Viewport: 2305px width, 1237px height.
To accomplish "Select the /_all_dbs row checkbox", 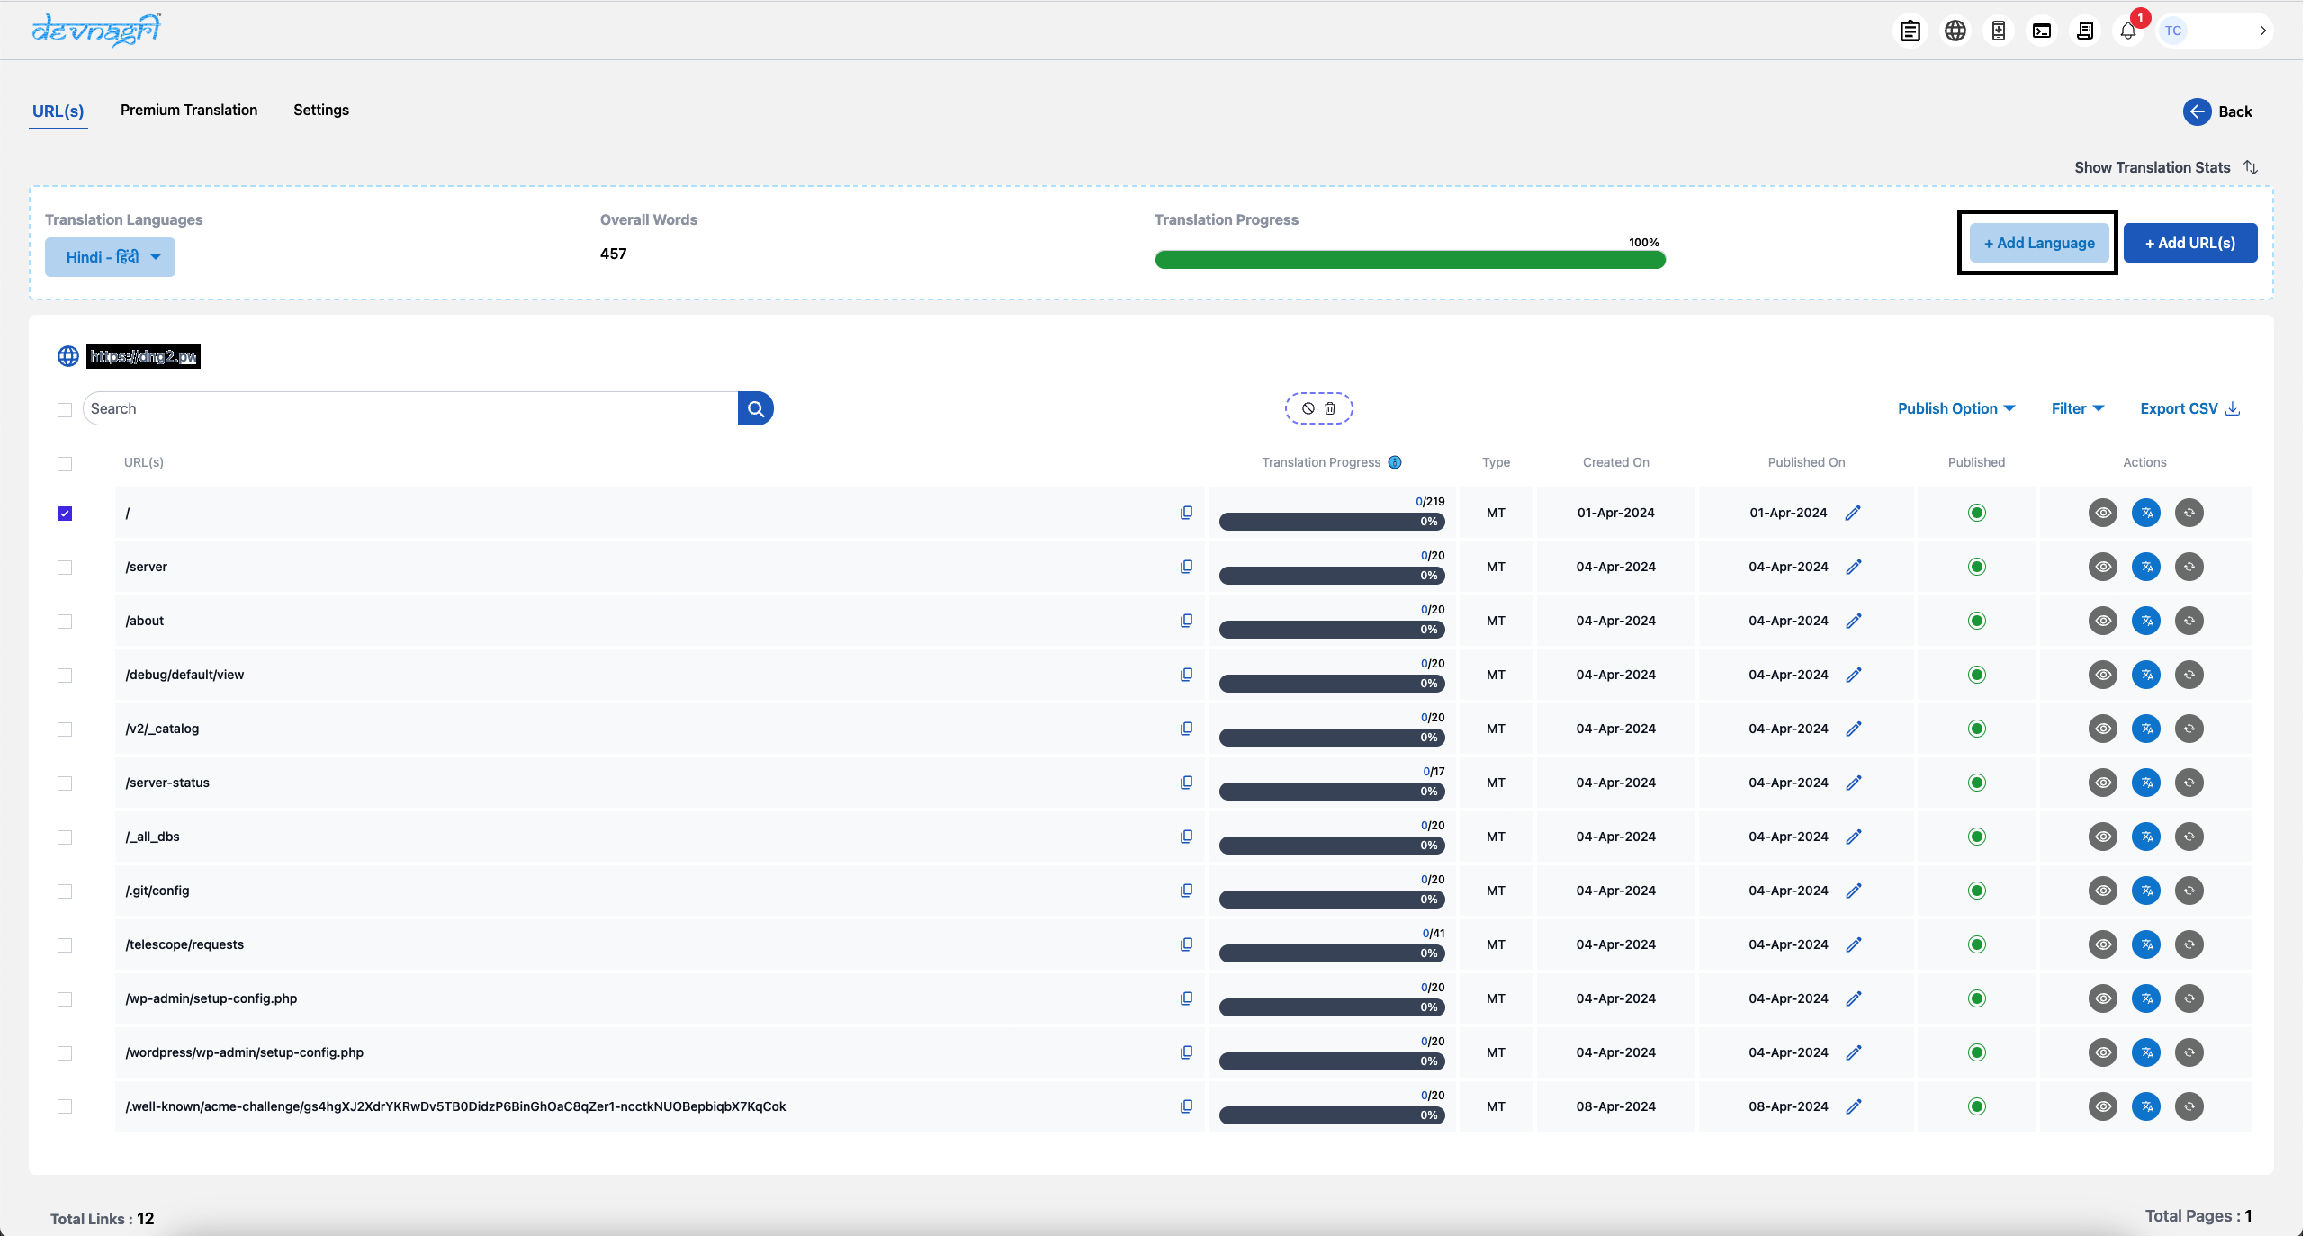I will (x=65, y=838).
